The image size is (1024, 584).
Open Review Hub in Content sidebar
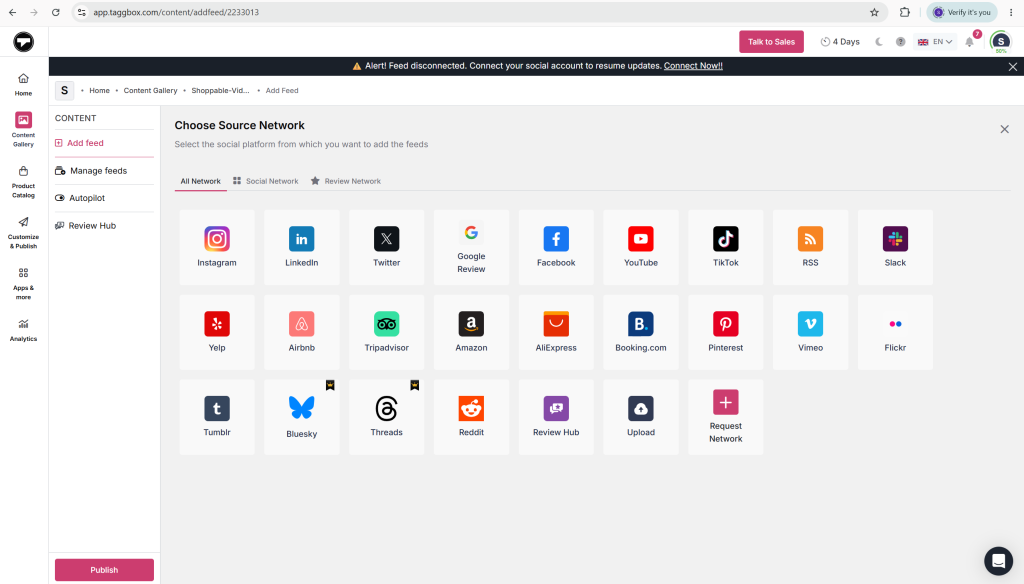point(104,225)
